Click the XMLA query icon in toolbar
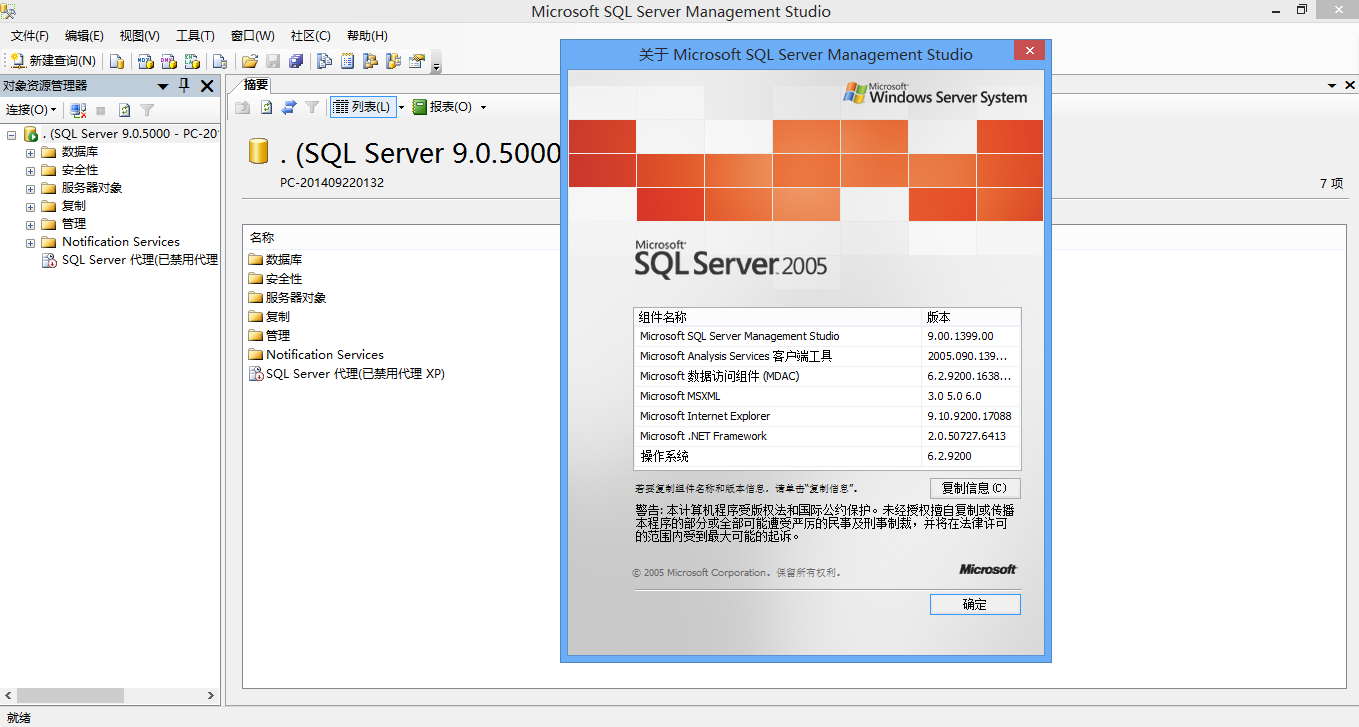Viewport: 1359px width, 727px height. [x=192, y=61]
